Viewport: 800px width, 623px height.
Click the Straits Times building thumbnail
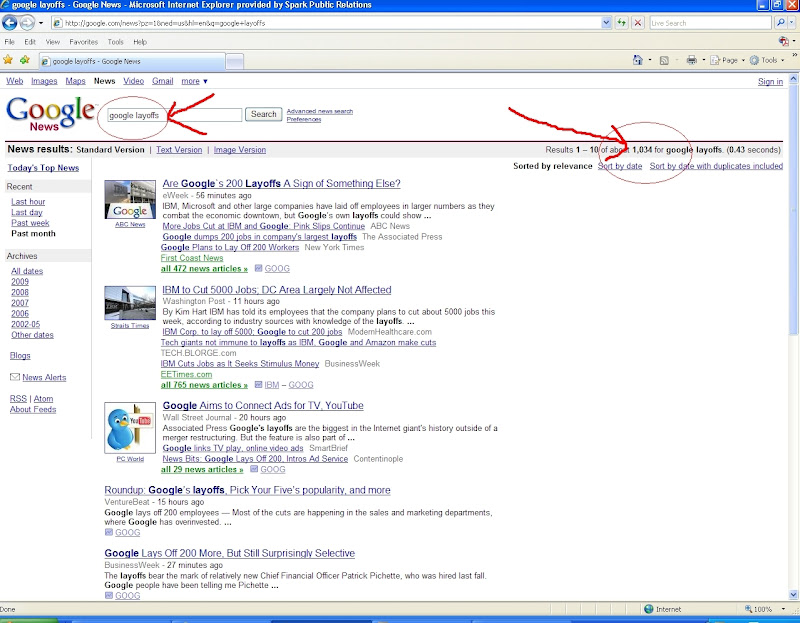tap(130, 303)
